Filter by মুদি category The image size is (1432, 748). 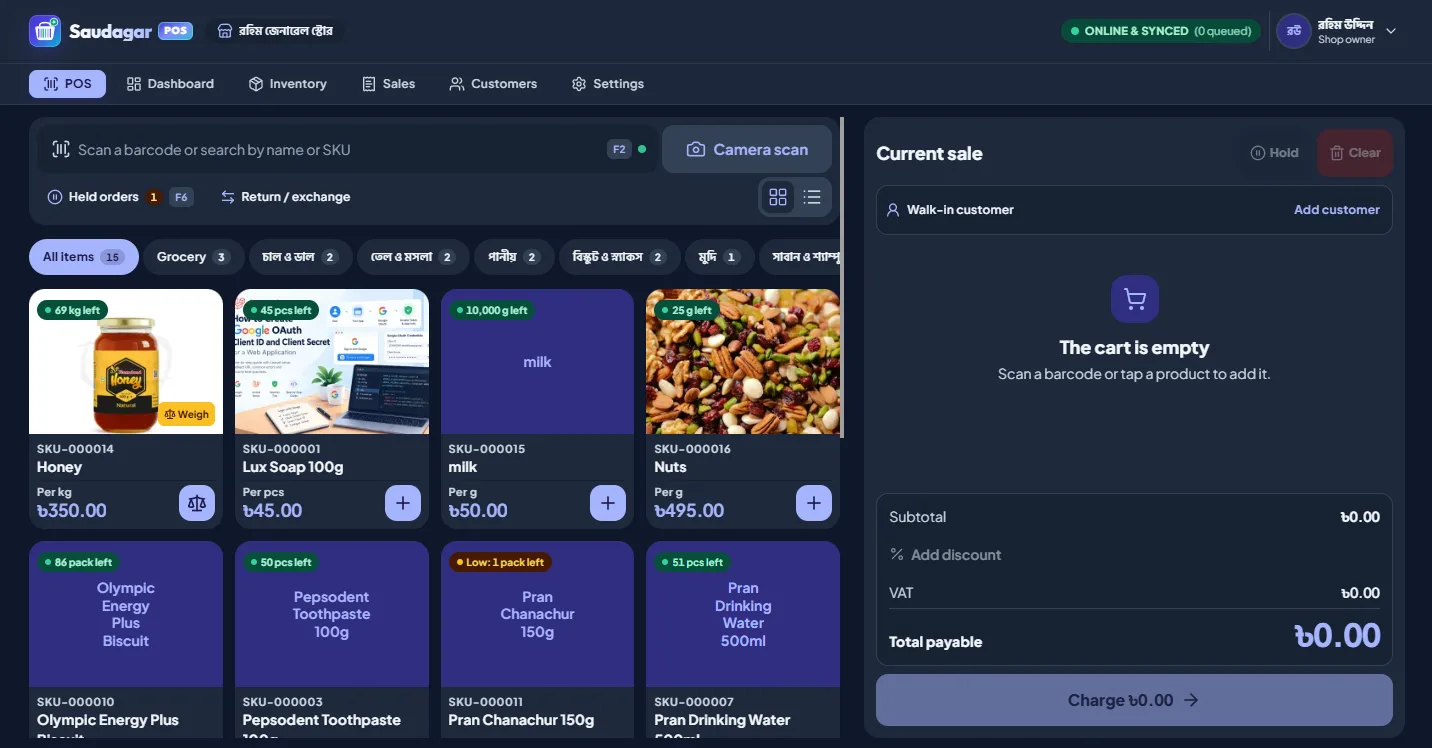pyautogui.click(x=719, y=257)
